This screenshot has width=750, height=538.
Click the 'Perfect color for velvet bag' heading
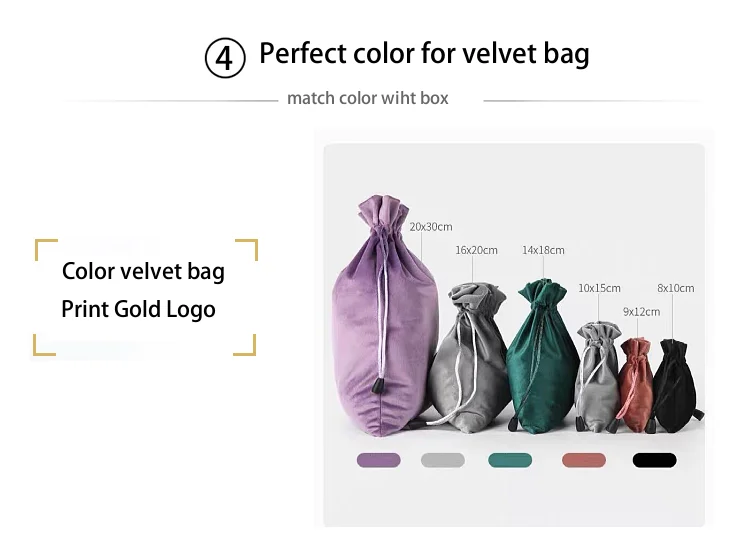pos(424,54)
